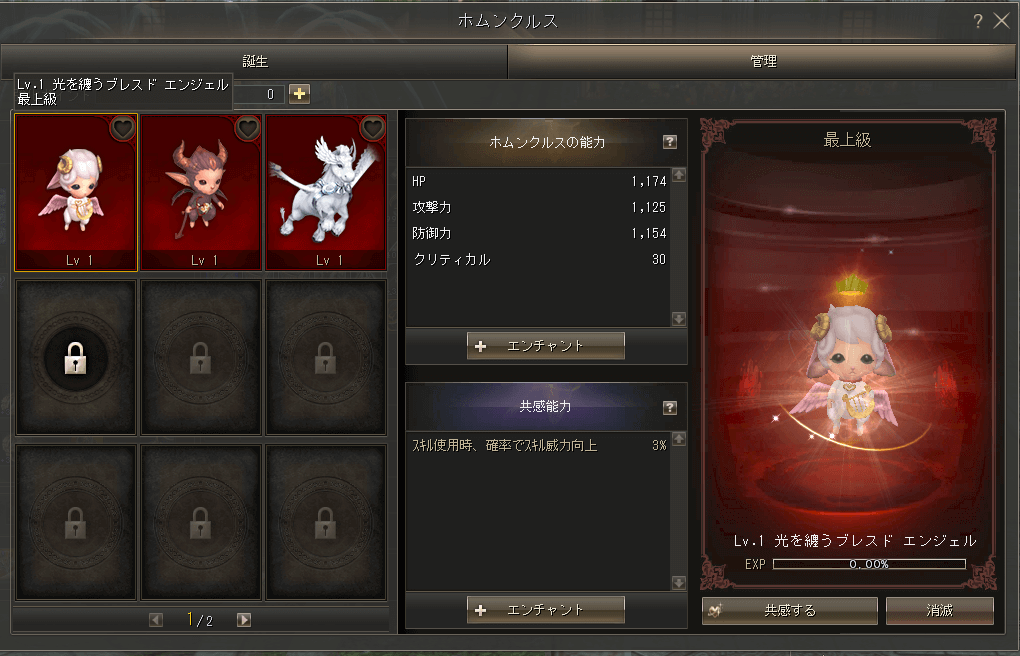The height and width of the screenshot is (656, 1020).
Task: Click the highlighted padlock slot to unlock
Action: [75, 358]
